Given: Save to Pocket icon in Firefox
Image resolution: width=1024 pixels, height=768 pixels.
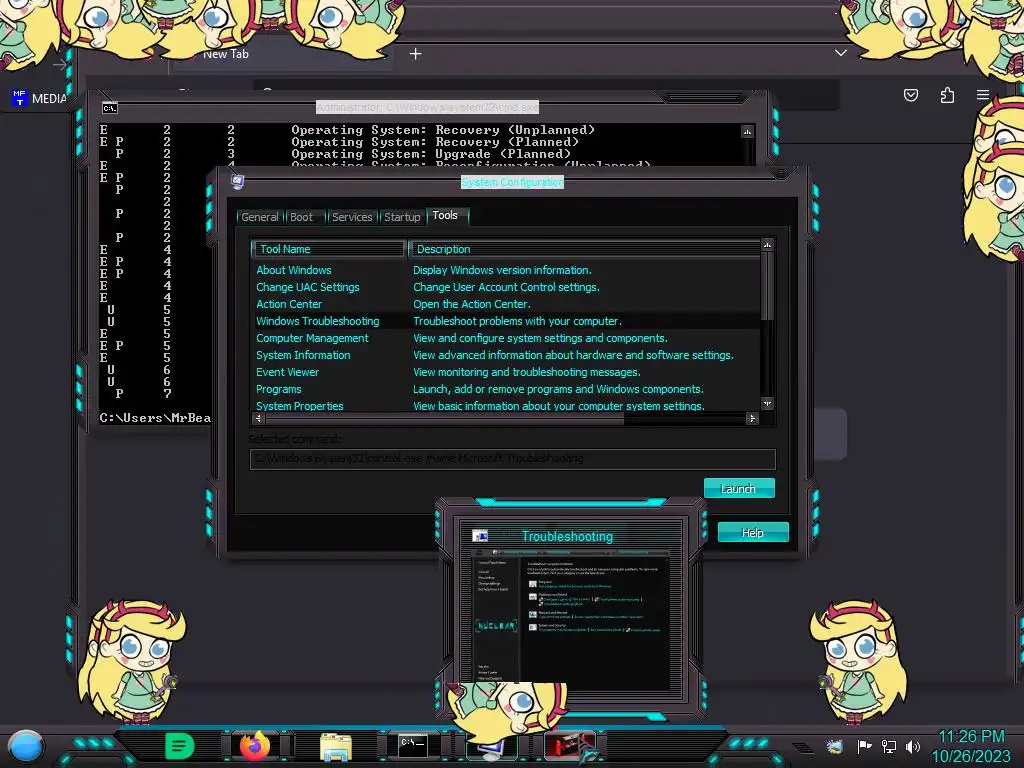Looking at the screenshot, I should [910, 95].
